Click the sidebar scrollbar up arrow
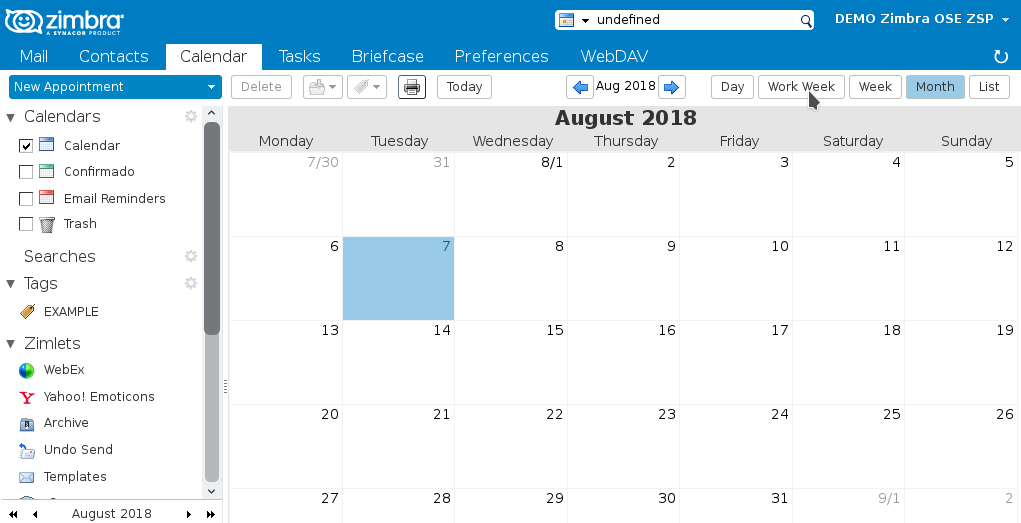Viewport: 1021px width, 523px height. pyautogui.click(x=211, y=113)
